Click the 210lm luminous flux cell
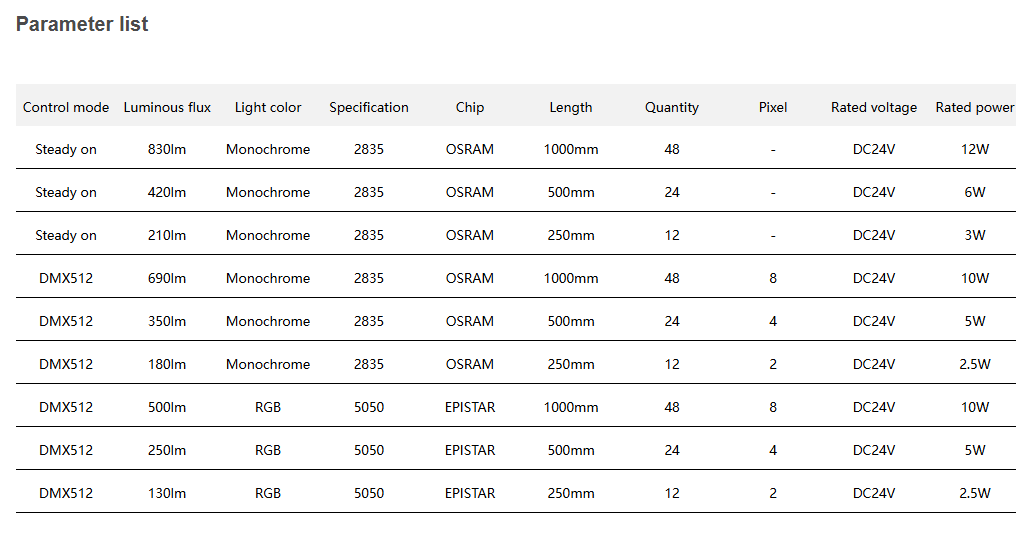This screenshot has width=1032, height=536. (167, 236)
